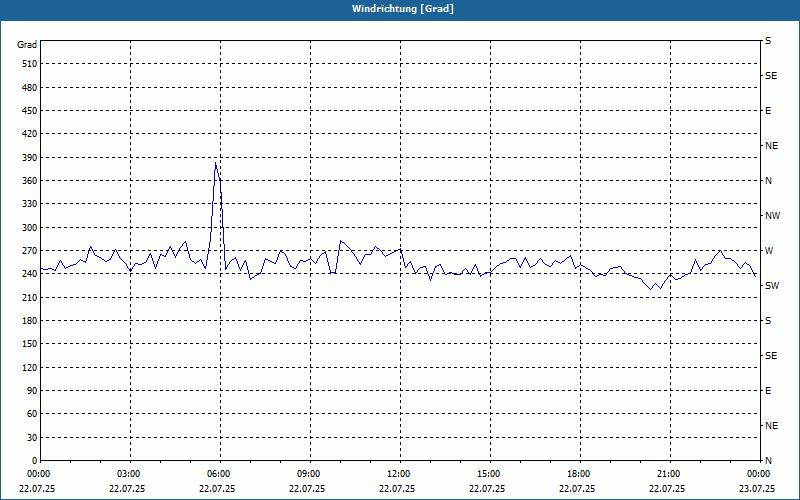
Task: Click the 450 degree axis label
Action: (30, 111)
